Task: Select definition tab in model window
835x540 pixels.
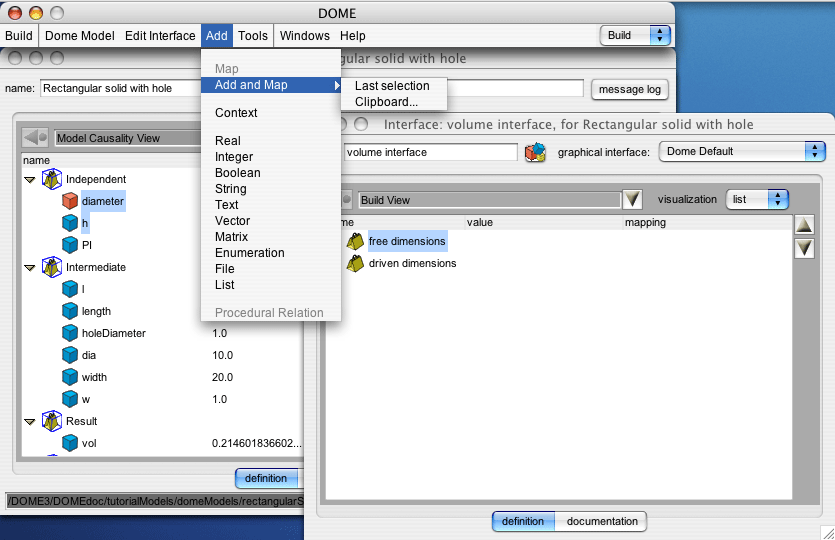Action: (x=266, y=478)
